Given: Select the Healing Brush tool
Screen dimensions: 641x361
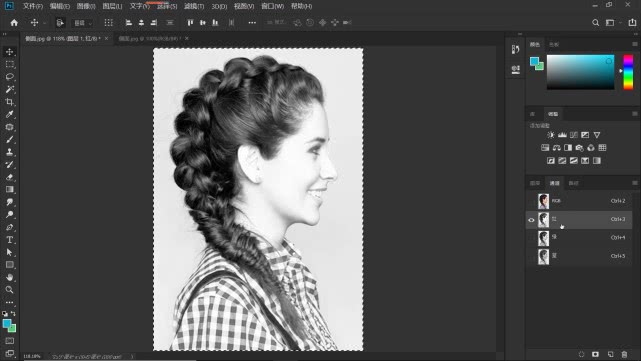Looking at the screenshot, I should point(9,127).
